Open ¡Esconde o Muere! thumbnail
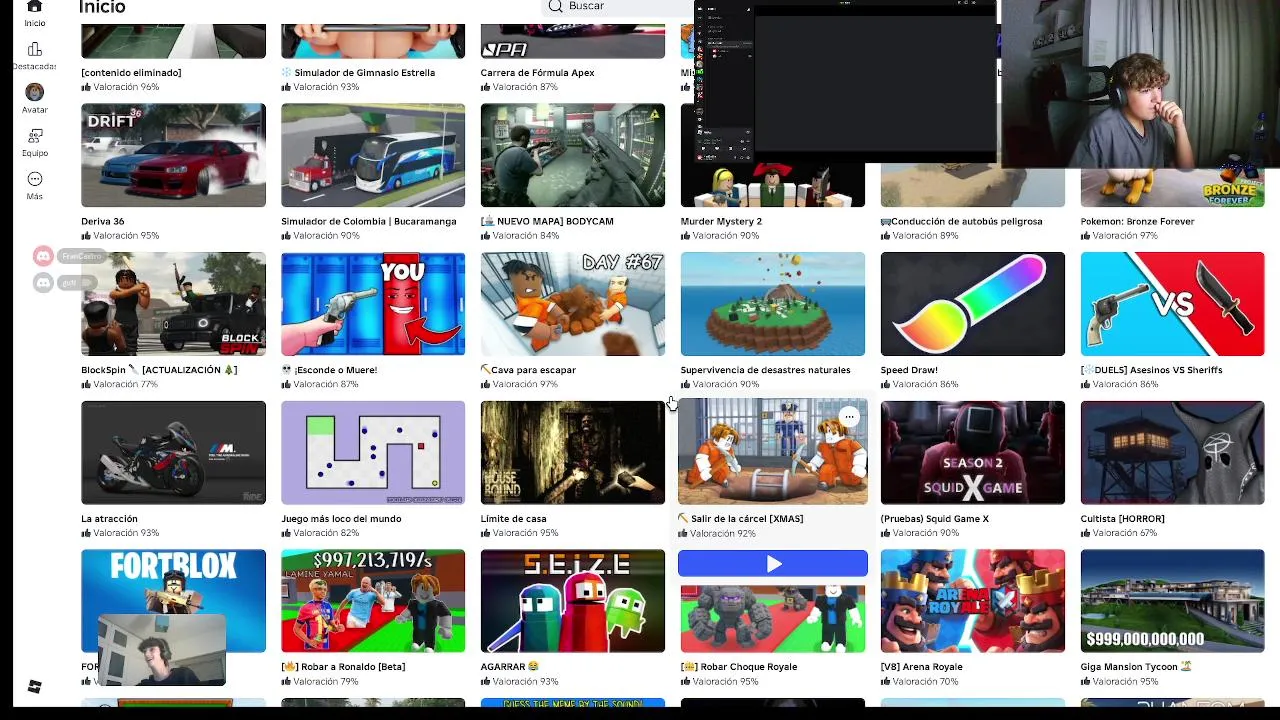The height and width of the screenshot is (720, 1280). pos(373,304)
